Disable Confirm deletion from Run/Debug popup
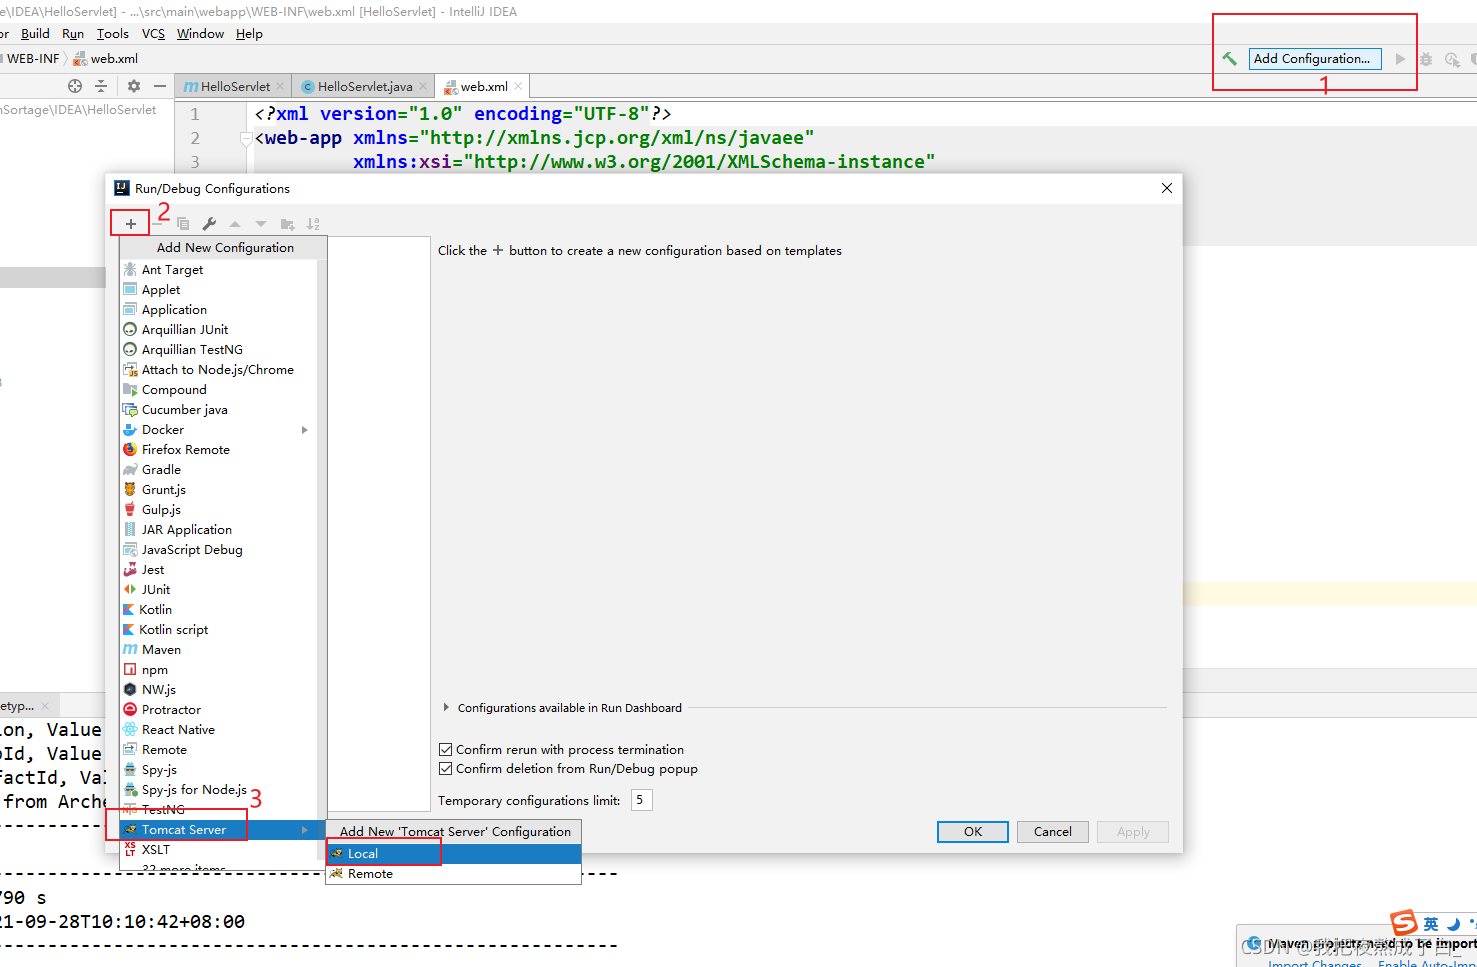1477x967 pixels. tap(445, 768)
